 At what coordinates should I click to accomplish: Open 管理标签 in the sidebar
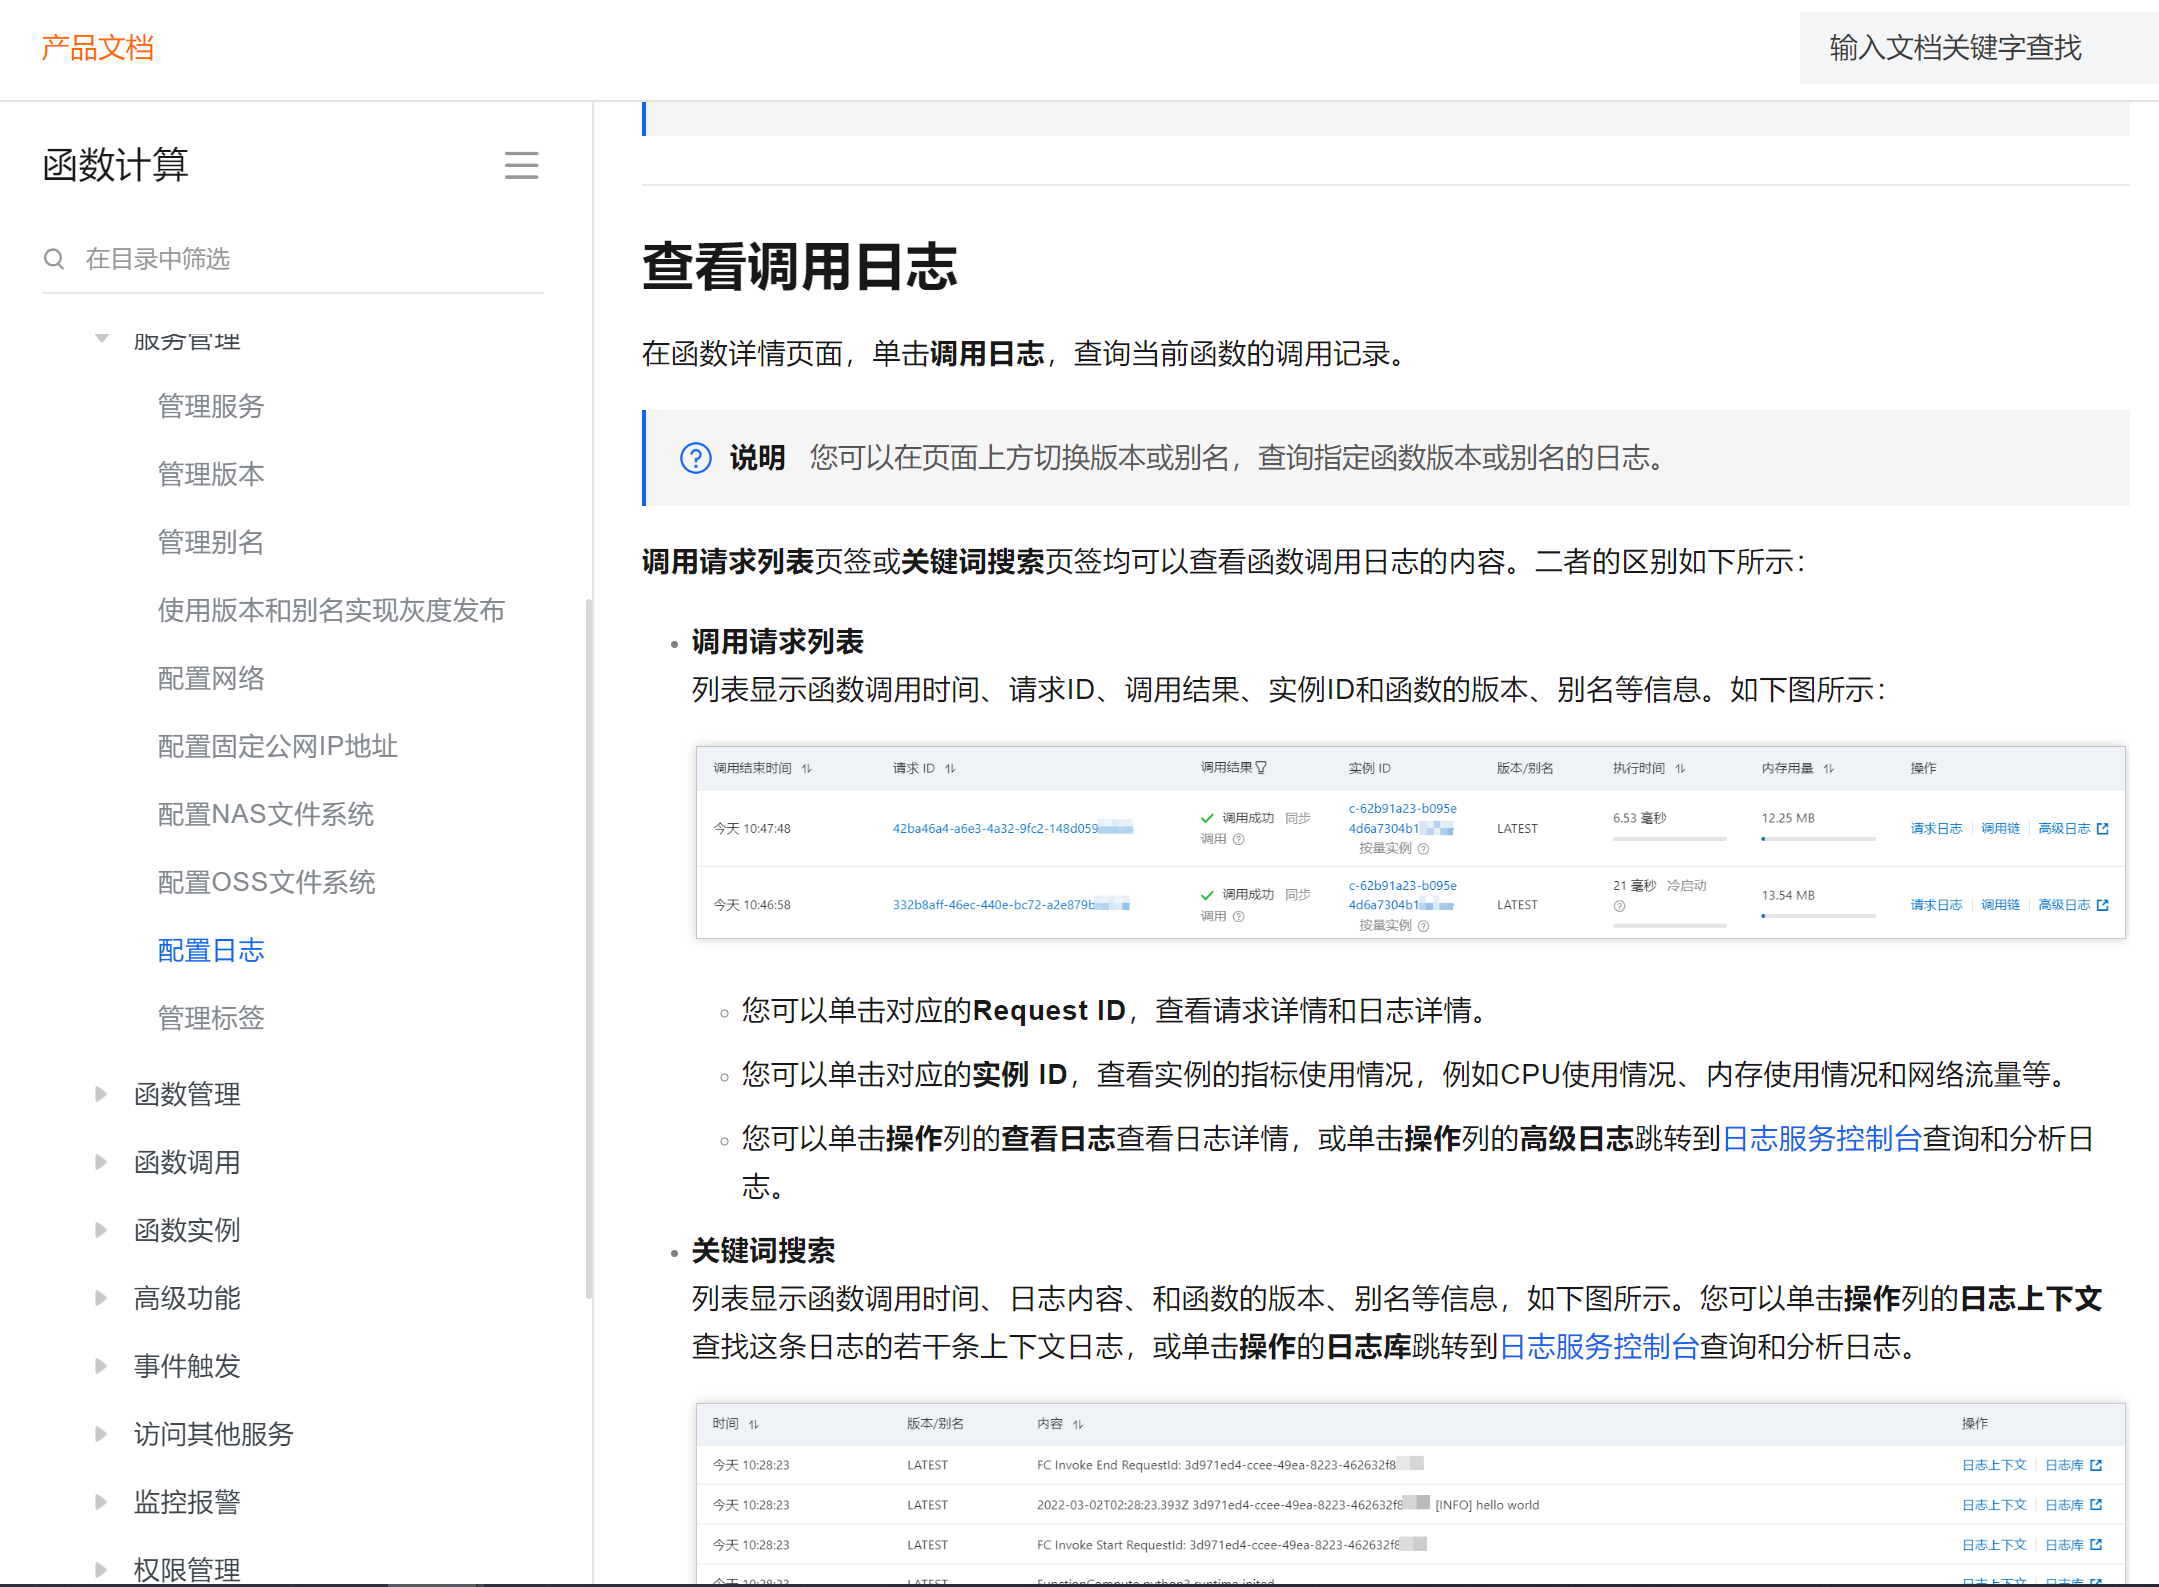pyautogui.click(x=211, y=1018)
